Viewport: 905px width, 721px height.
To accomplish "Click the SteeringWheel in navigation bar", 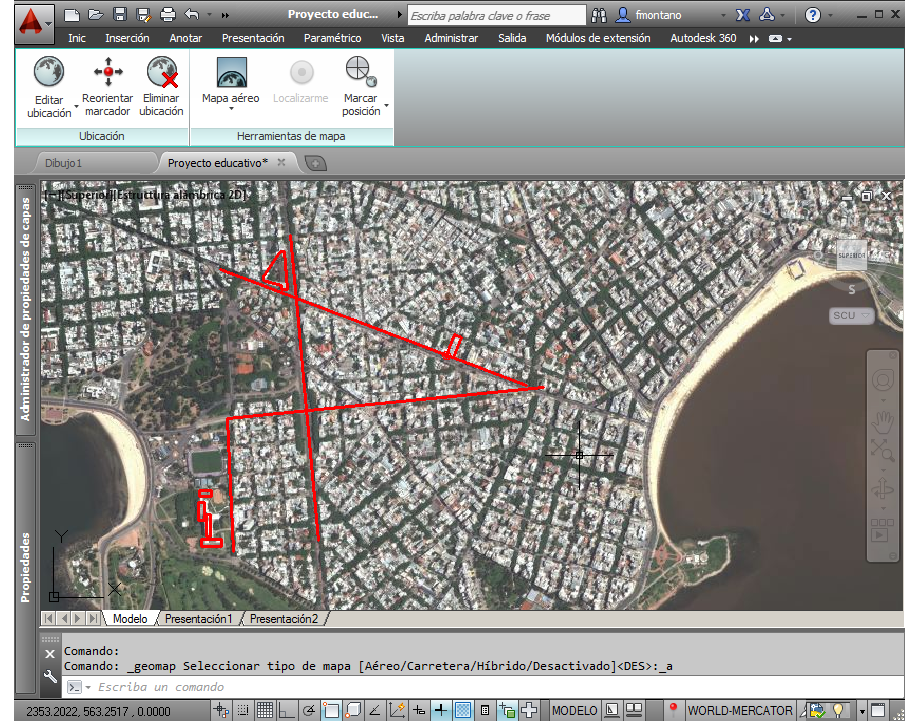I will [882, 381].
